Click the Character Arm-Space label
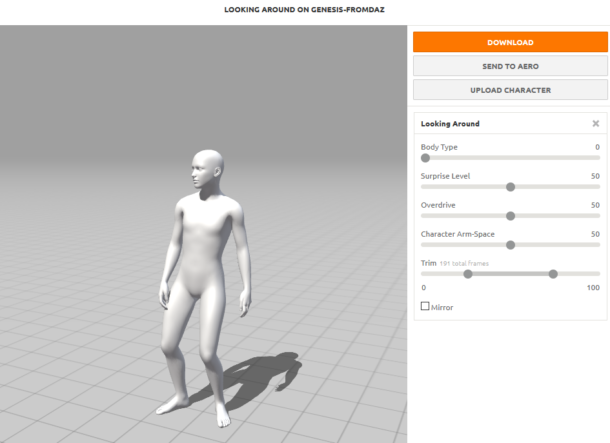 [458, 234]
